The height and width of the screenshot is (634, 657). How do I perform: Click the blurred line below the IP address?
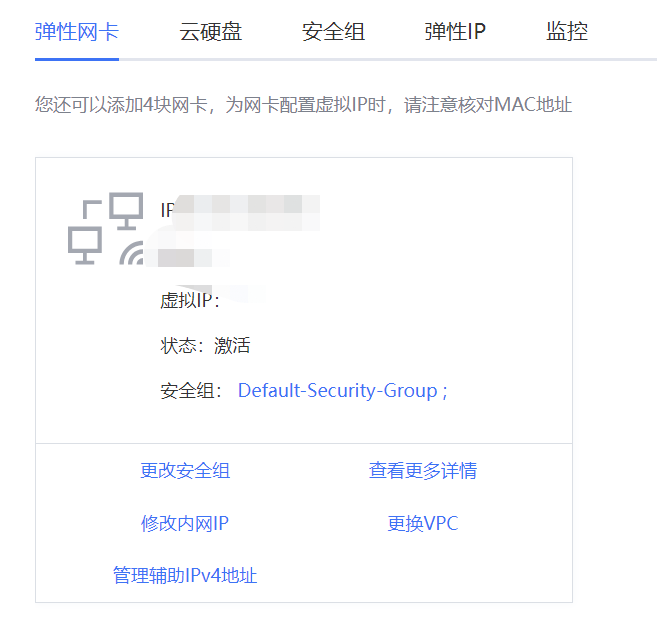coord(192,256)
